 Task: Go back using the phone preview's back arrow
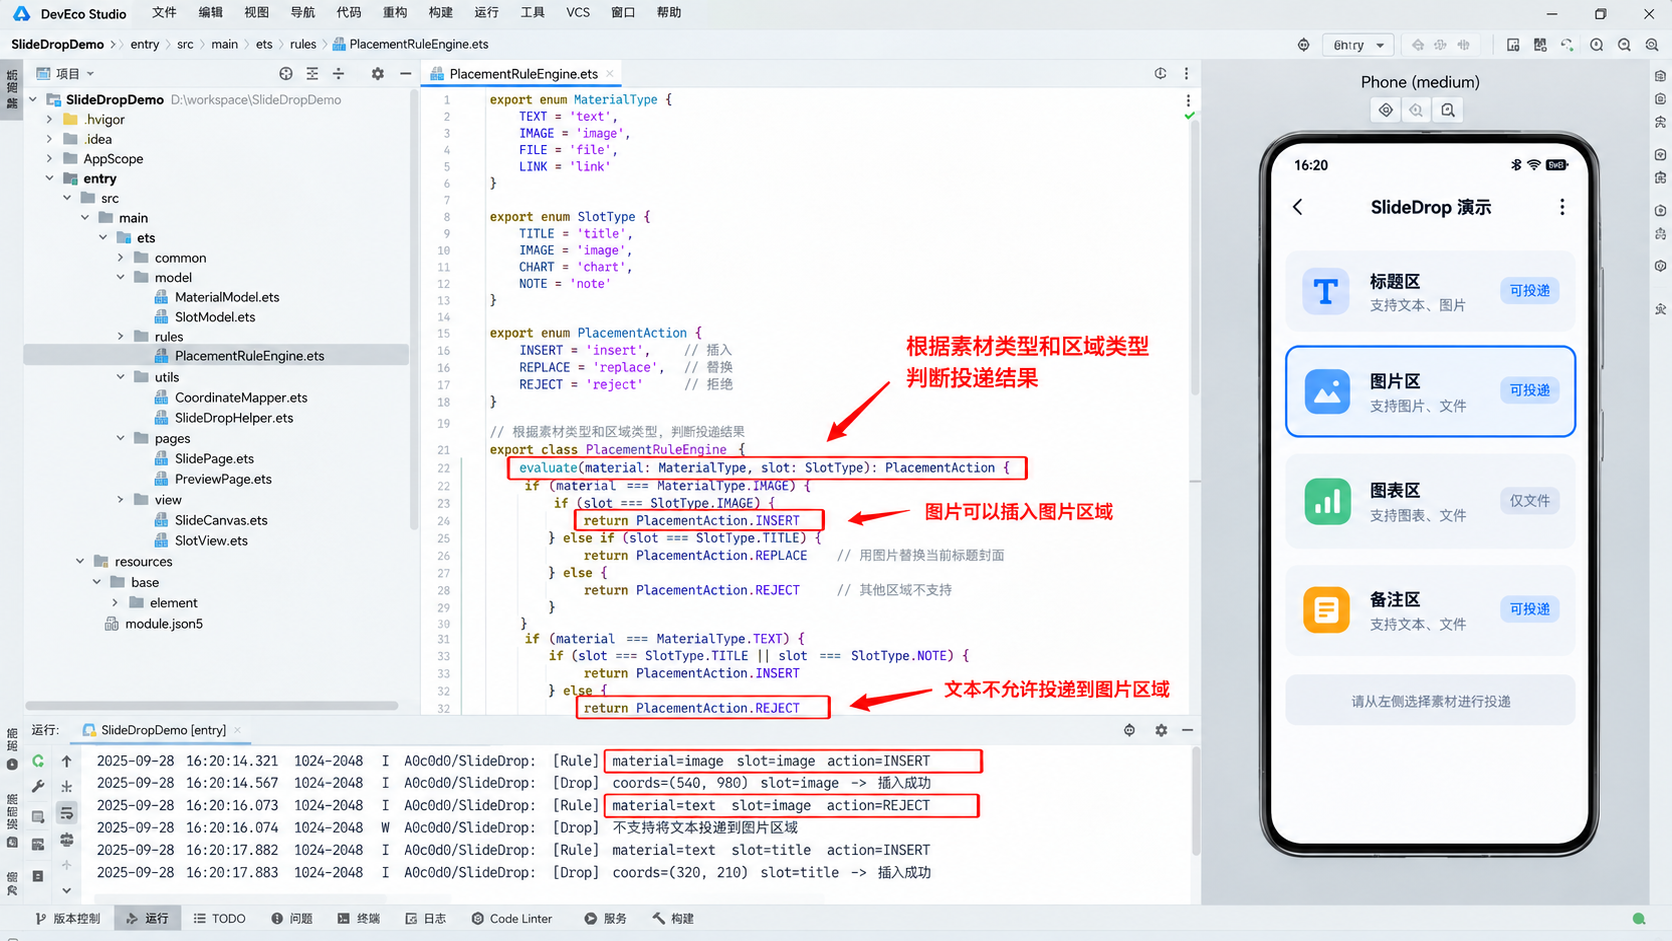coord(1298,207)
